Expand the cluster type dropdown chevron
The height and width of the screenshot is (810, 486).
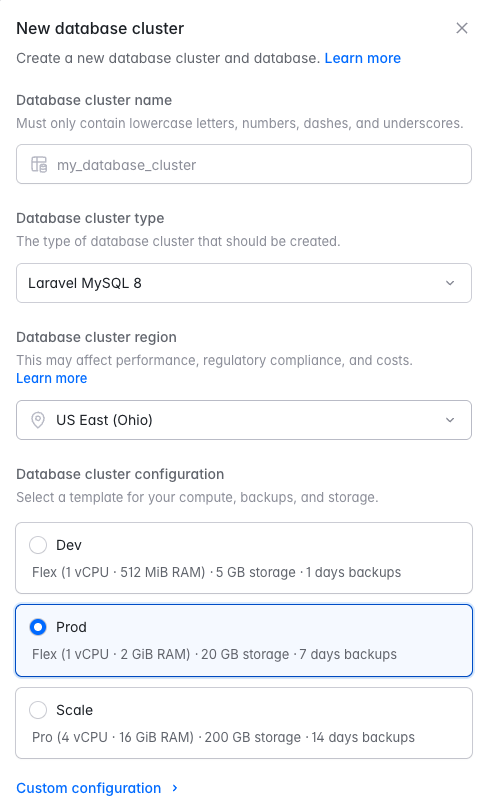[450, 283]
